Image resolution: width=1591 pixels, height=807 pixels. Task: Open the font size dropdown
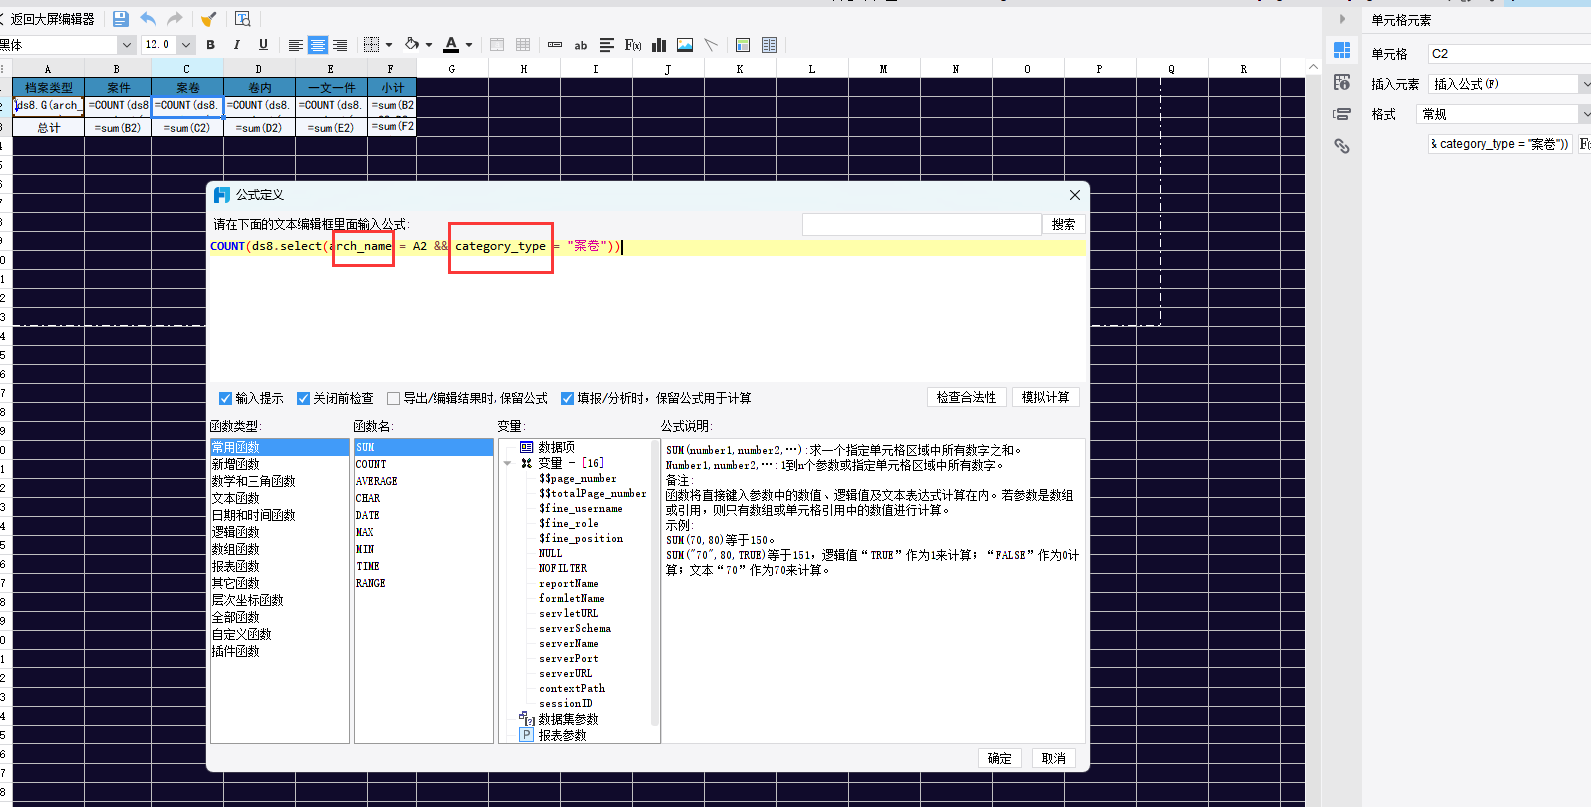pyautogui.click(x=186, y=45)
